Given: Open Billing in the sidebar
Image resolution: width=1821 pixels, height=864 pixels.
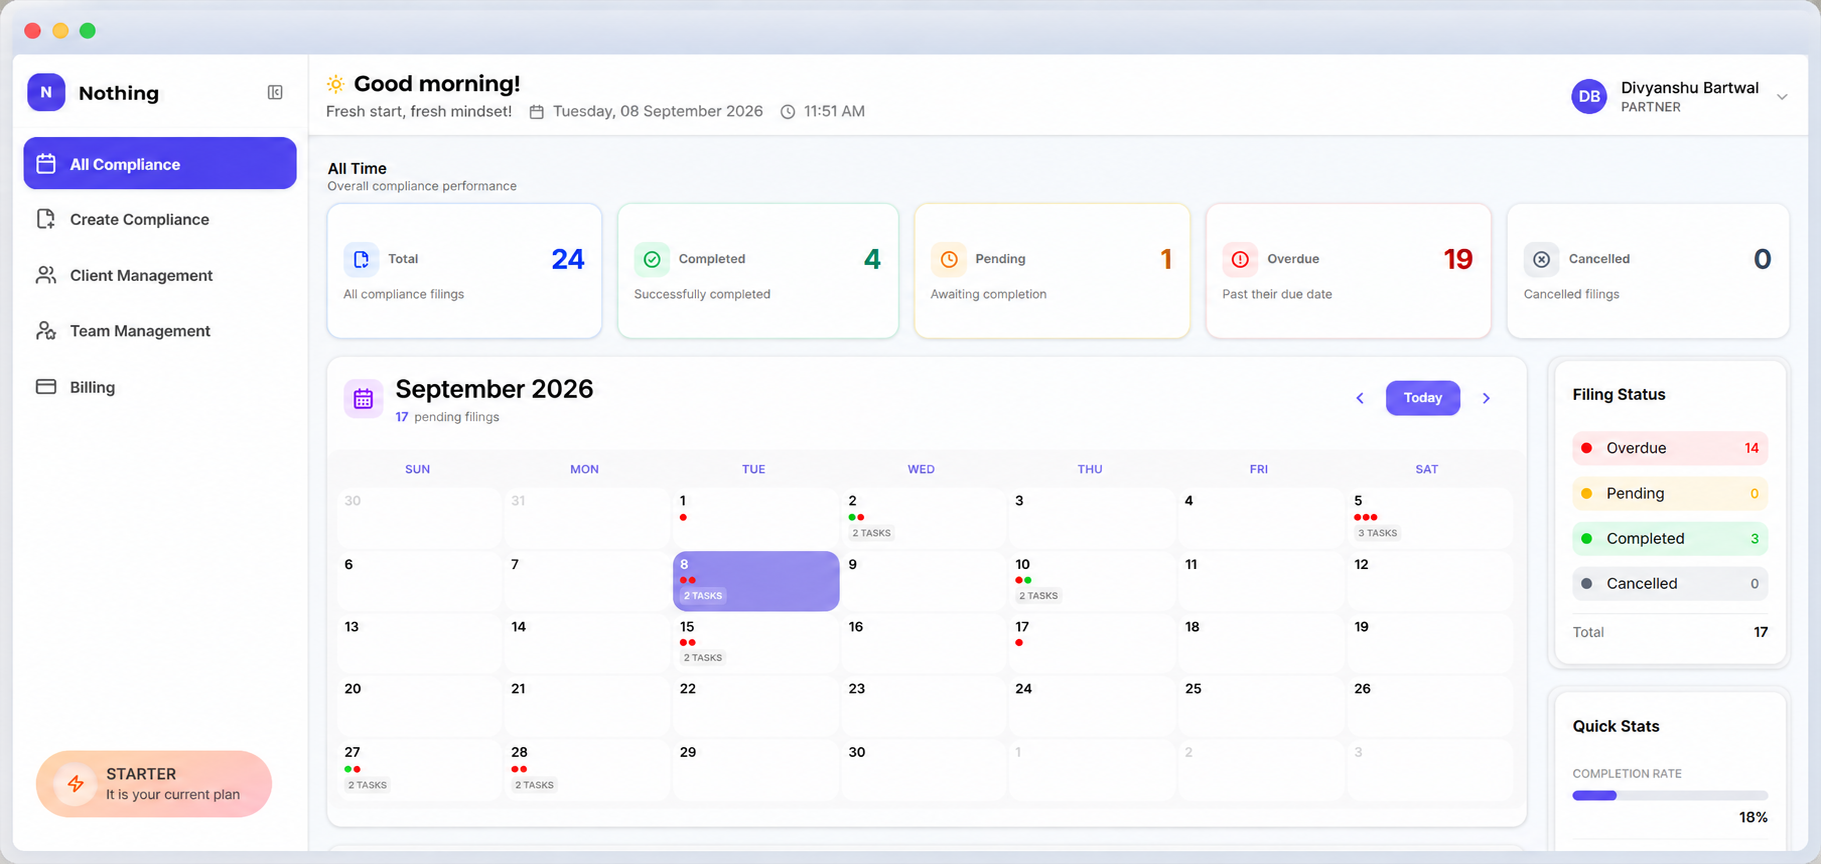Looking at the screenshot, I should click(x=160, y=387).
